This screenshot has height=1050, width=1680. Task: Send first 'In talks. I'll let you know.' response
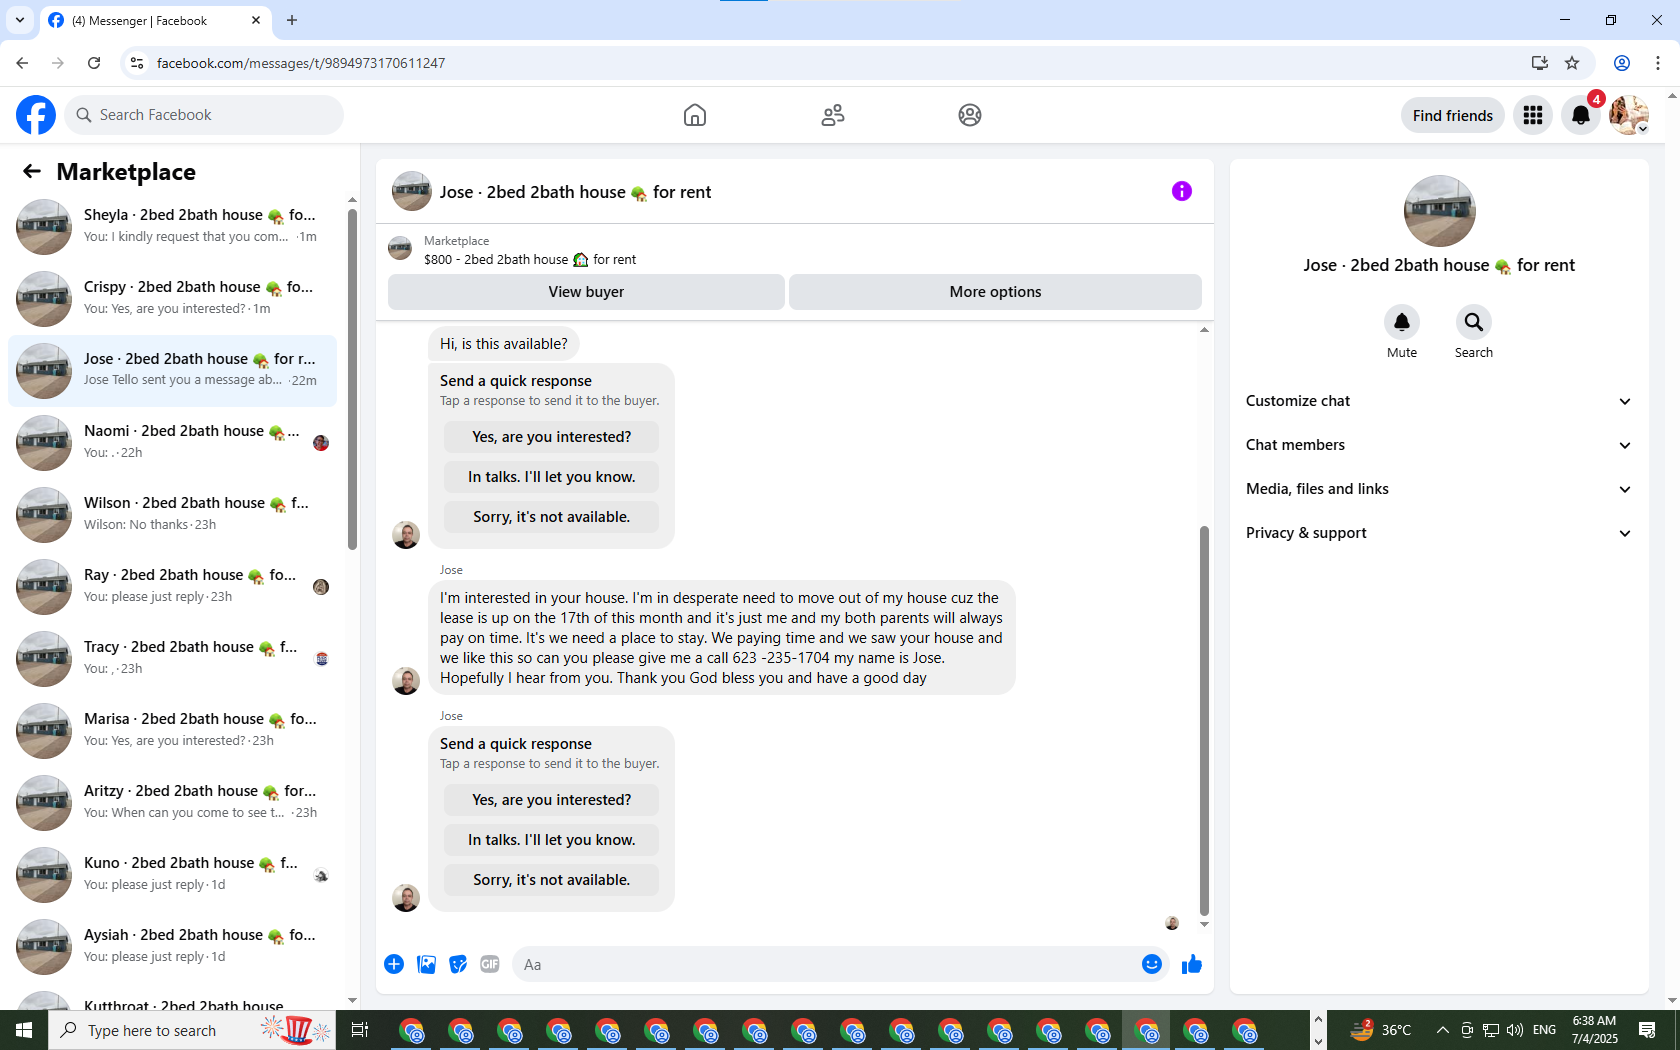(552, 477)
